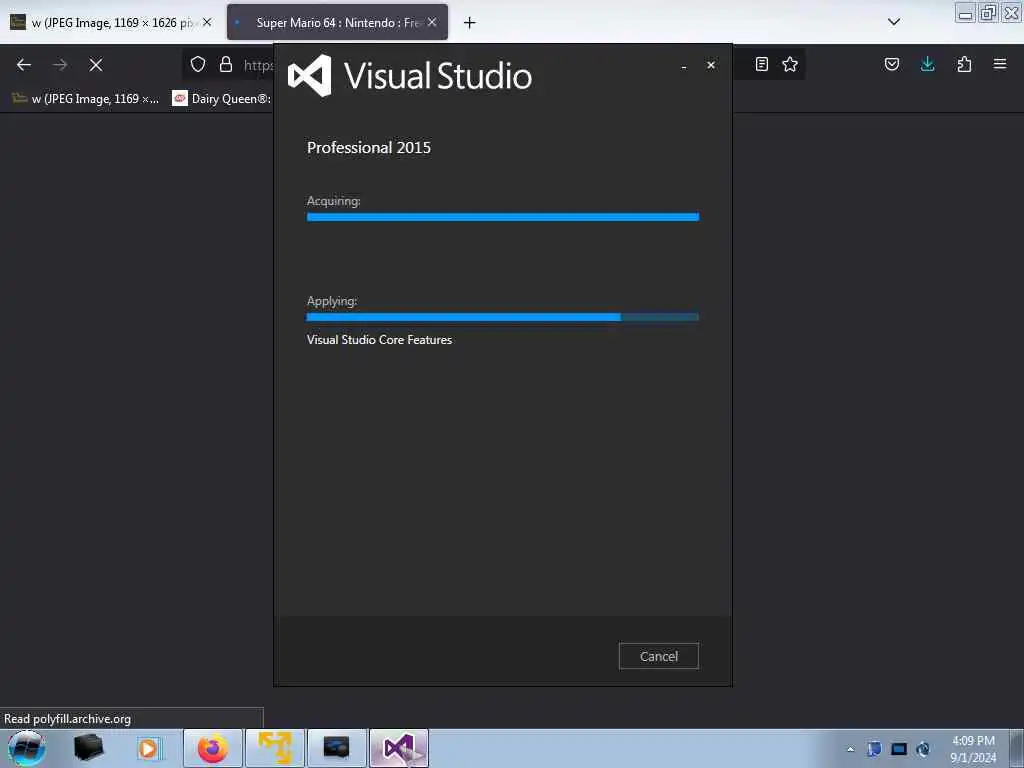The width and height of the screenshot is (1024, 768).
Task: Close the Super Mario 64 tab
Action: click(x=432, y=22)
